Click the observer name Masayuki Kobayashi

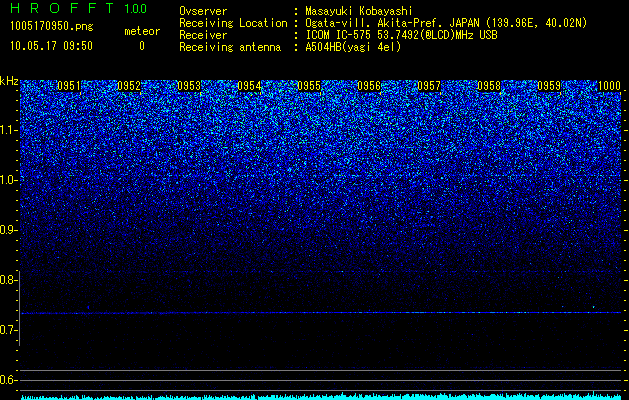pyautogui.click(x=359, y=11)
